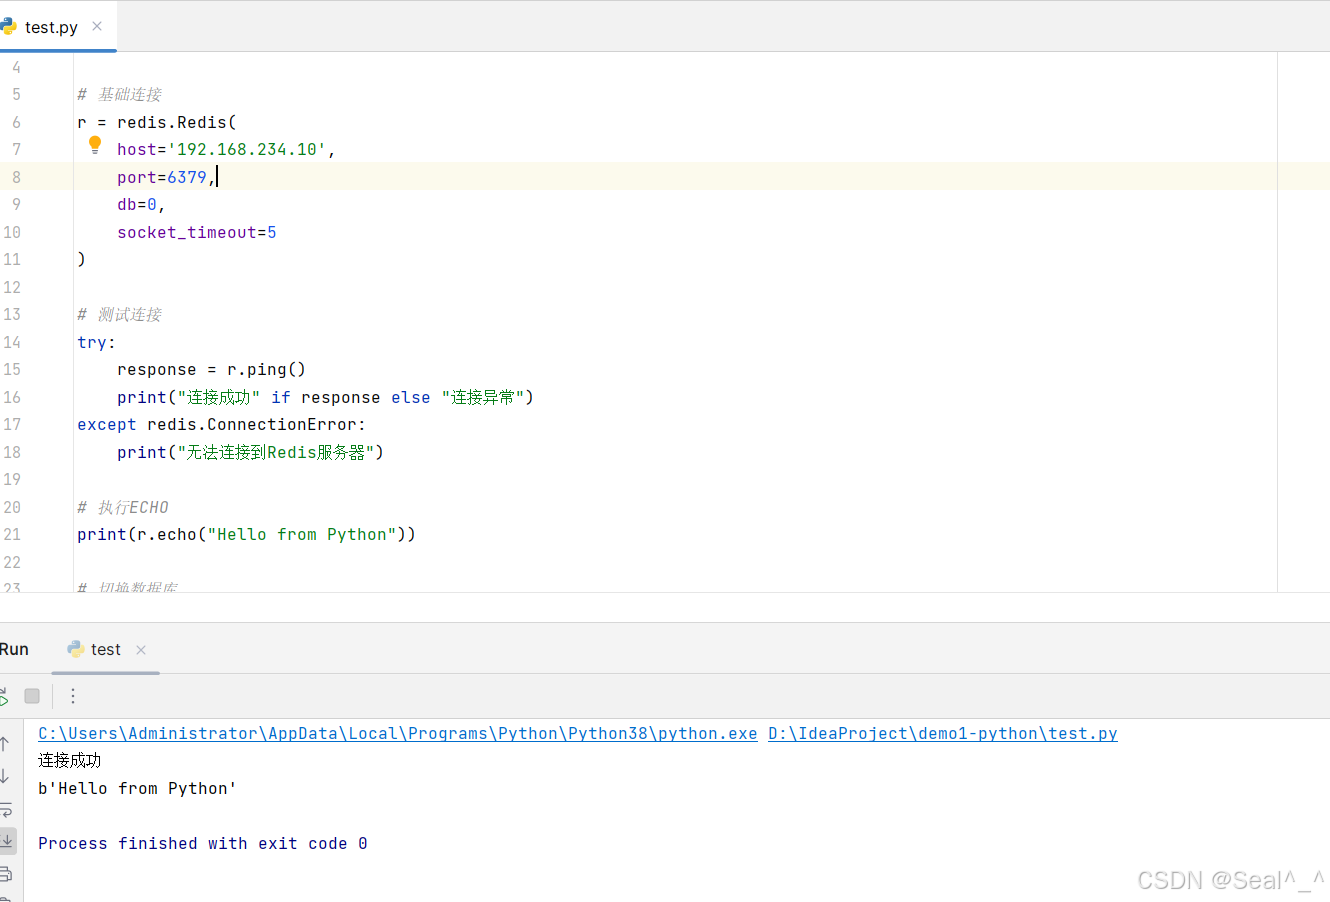Open the D:\IdeaProject test.py link in the console
This screenshot has height=902, width=1330.
[941, 733]
